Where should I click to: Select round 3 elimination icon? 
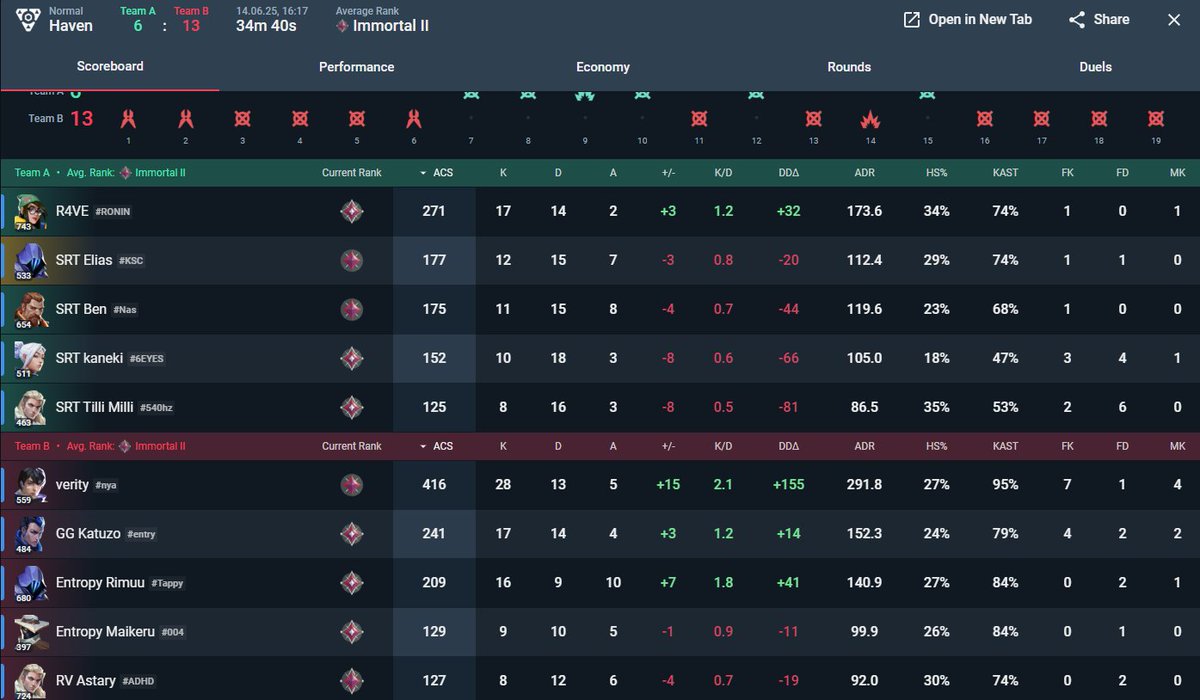coord(242,119)
